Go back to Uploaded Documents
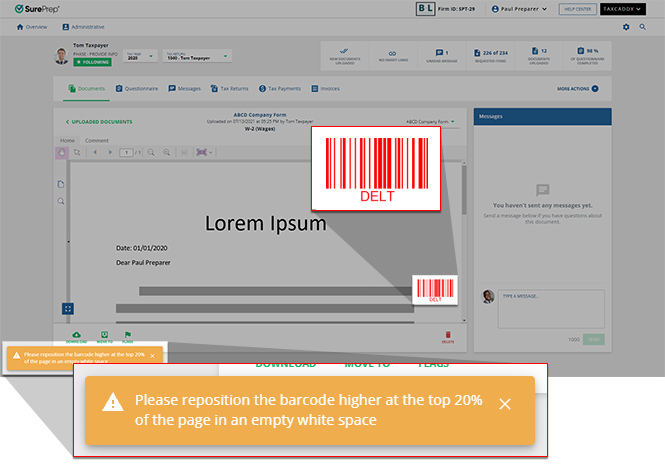Image resolution: width=665 pixels, height=464 pixels. pyautogui.click(x=99, y=122)
